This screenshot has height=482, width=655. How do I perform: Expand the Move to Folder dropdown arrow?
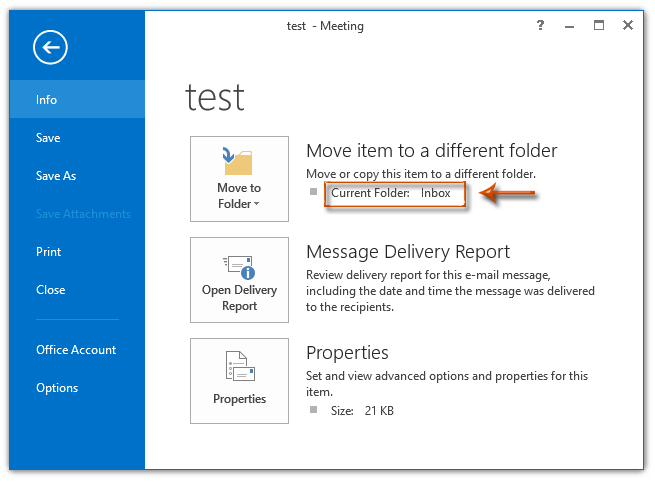point(255,205)
